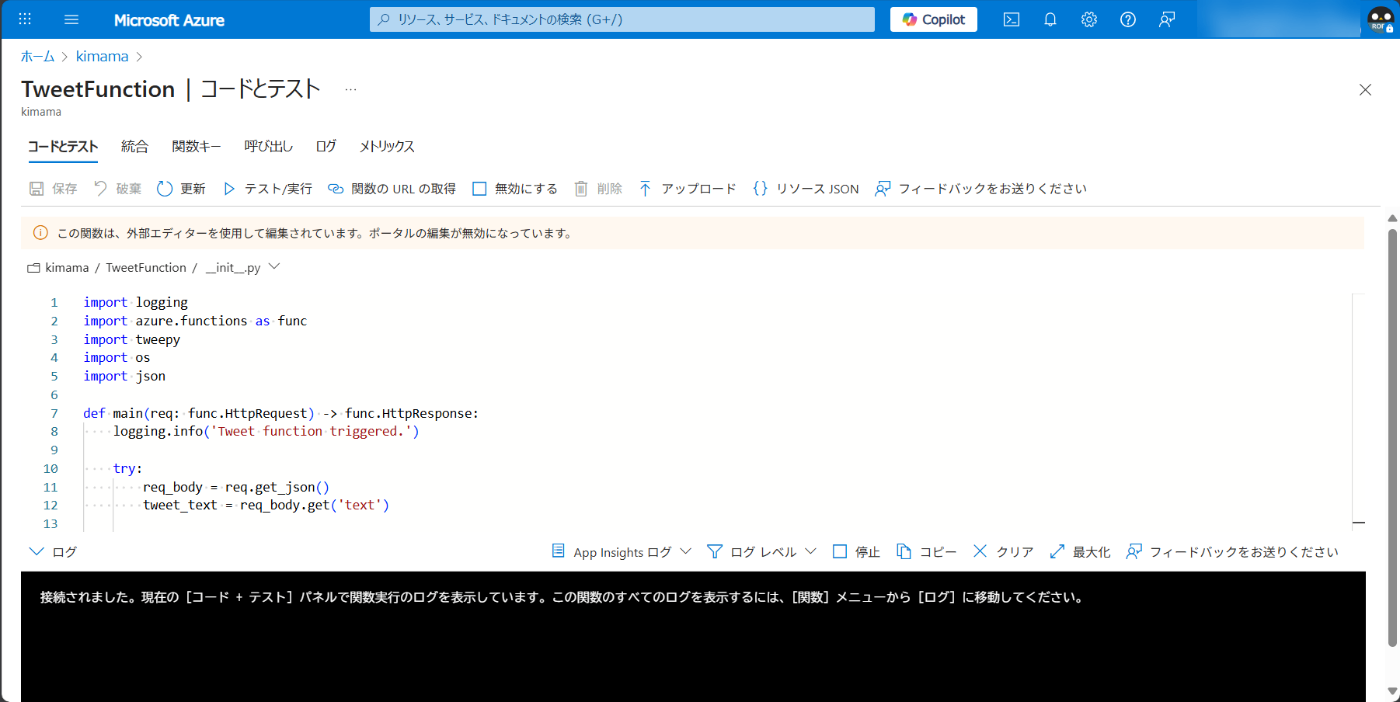Close the TweetFunction blade
1400x702 pixels.
[1365, 89]
